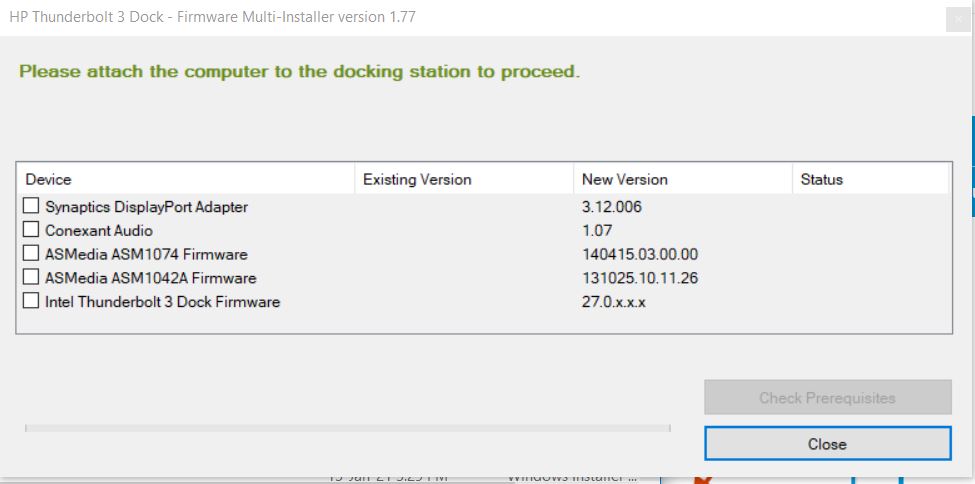Select the Intel Thunderbolt 3 Dock Firmware label
This screenshot has height=484, width=975.
click(x=162, y=301)
